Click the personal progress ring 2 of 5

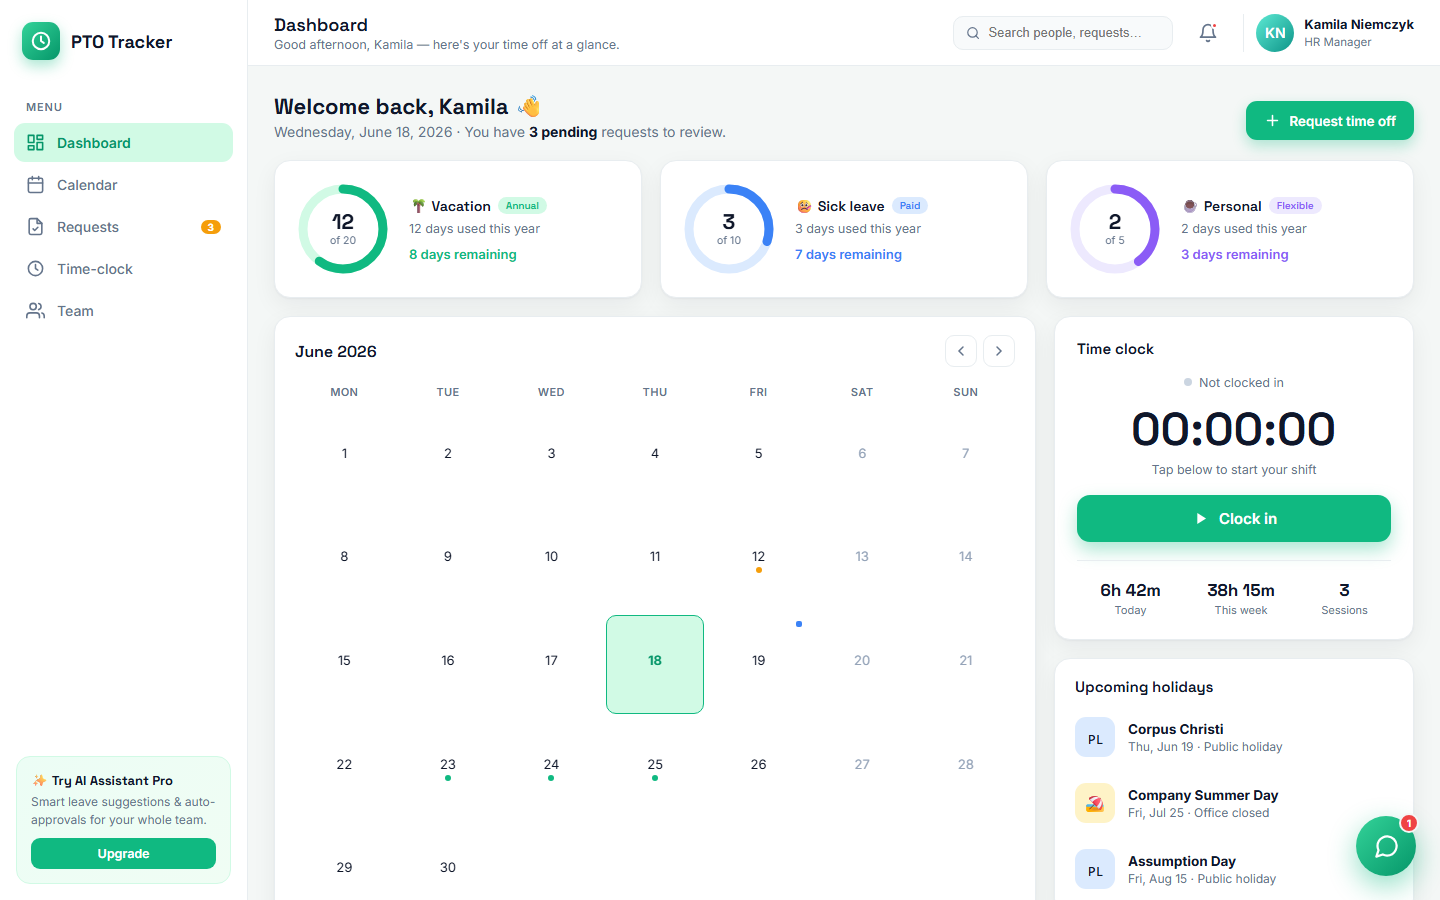pyautogui.click(x=1115, y=229)
